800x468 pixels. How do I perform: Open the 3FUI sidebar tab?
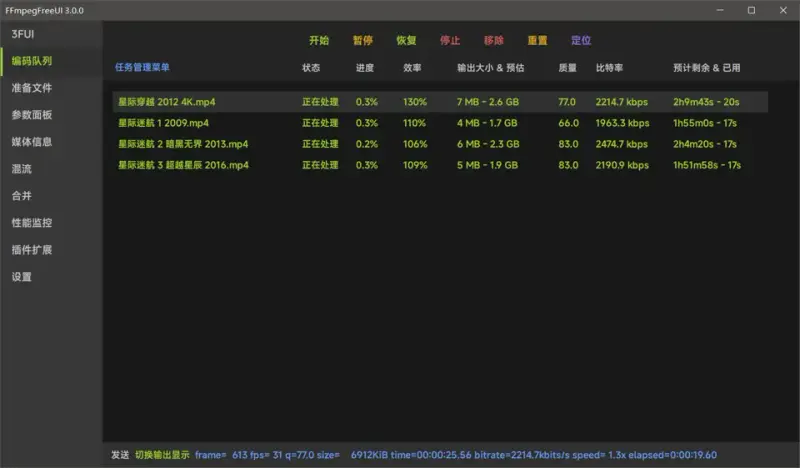tap(22, 34)
